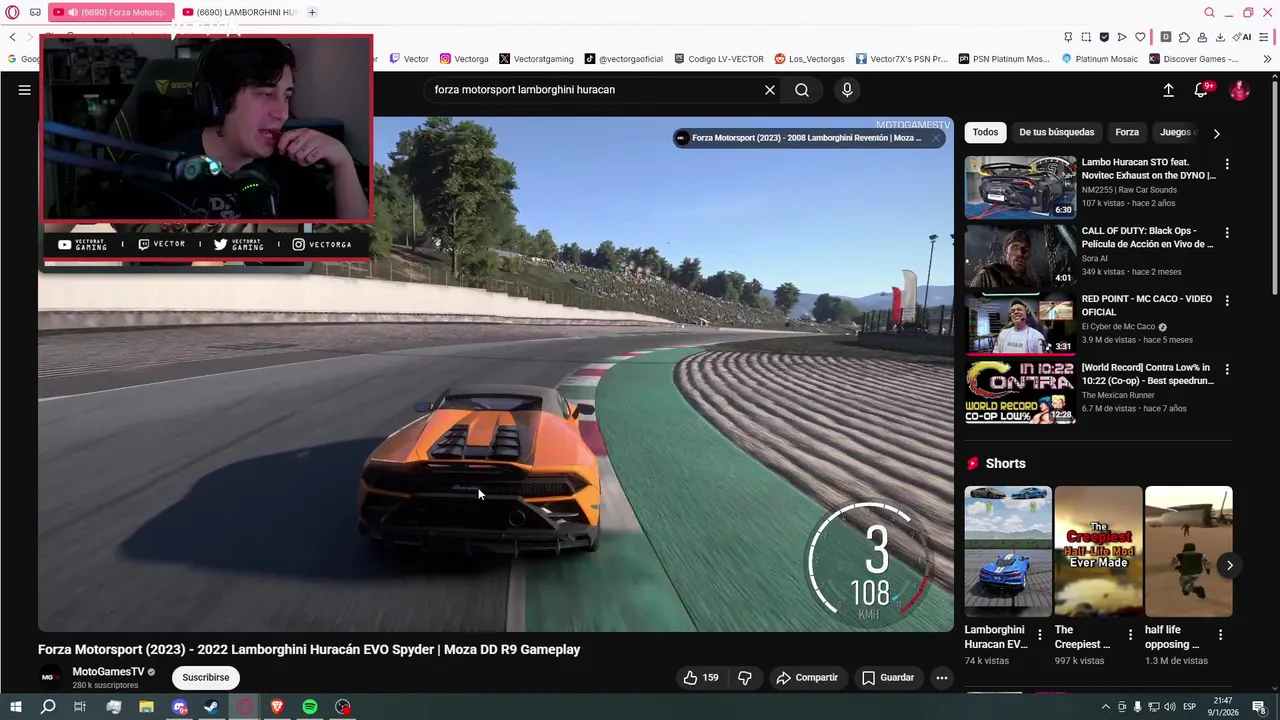Viewport: 1280px width, 720px height.
Task: Click Compartir to share the video
Action: pos(807,677)
